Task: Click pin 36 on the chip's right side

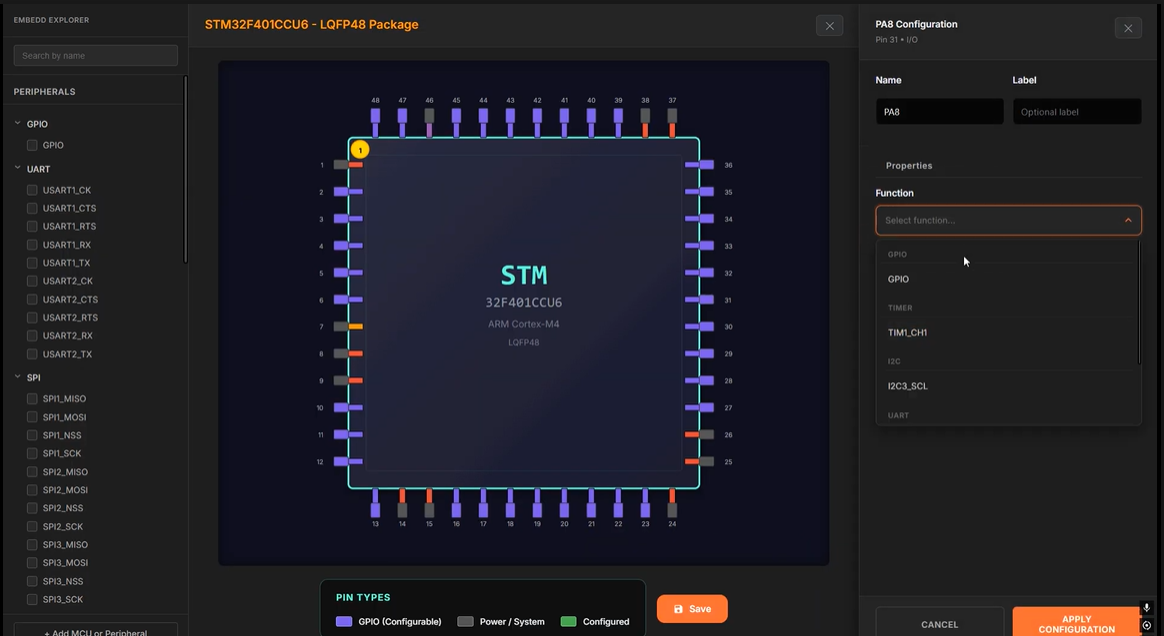Action: click(699, 165)
